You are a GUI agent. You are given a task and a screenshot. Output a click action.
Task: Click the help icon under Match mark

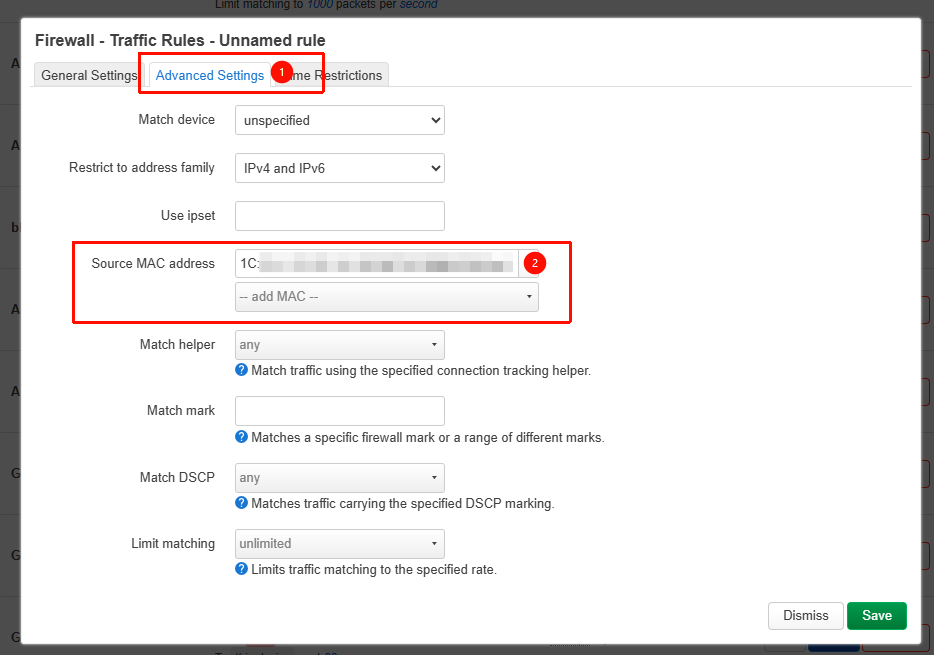[241, 437]
